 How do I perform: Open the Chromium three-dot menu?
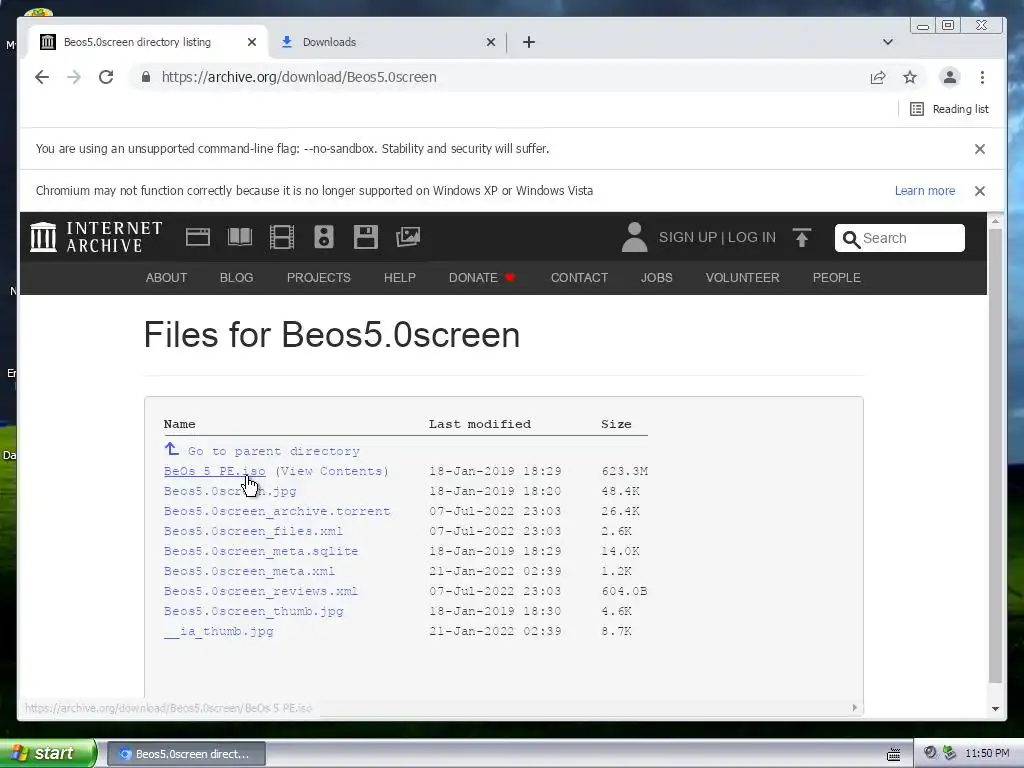pyautogui.click(x=982, y=77)
